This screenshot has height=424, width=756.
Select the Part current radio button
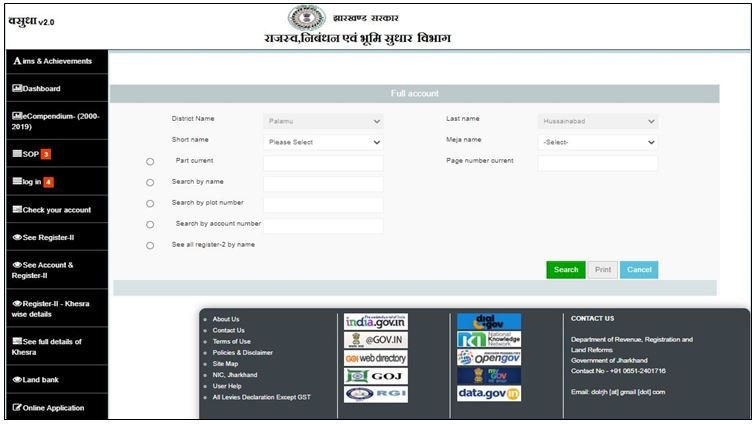click(x=150, y=161)
